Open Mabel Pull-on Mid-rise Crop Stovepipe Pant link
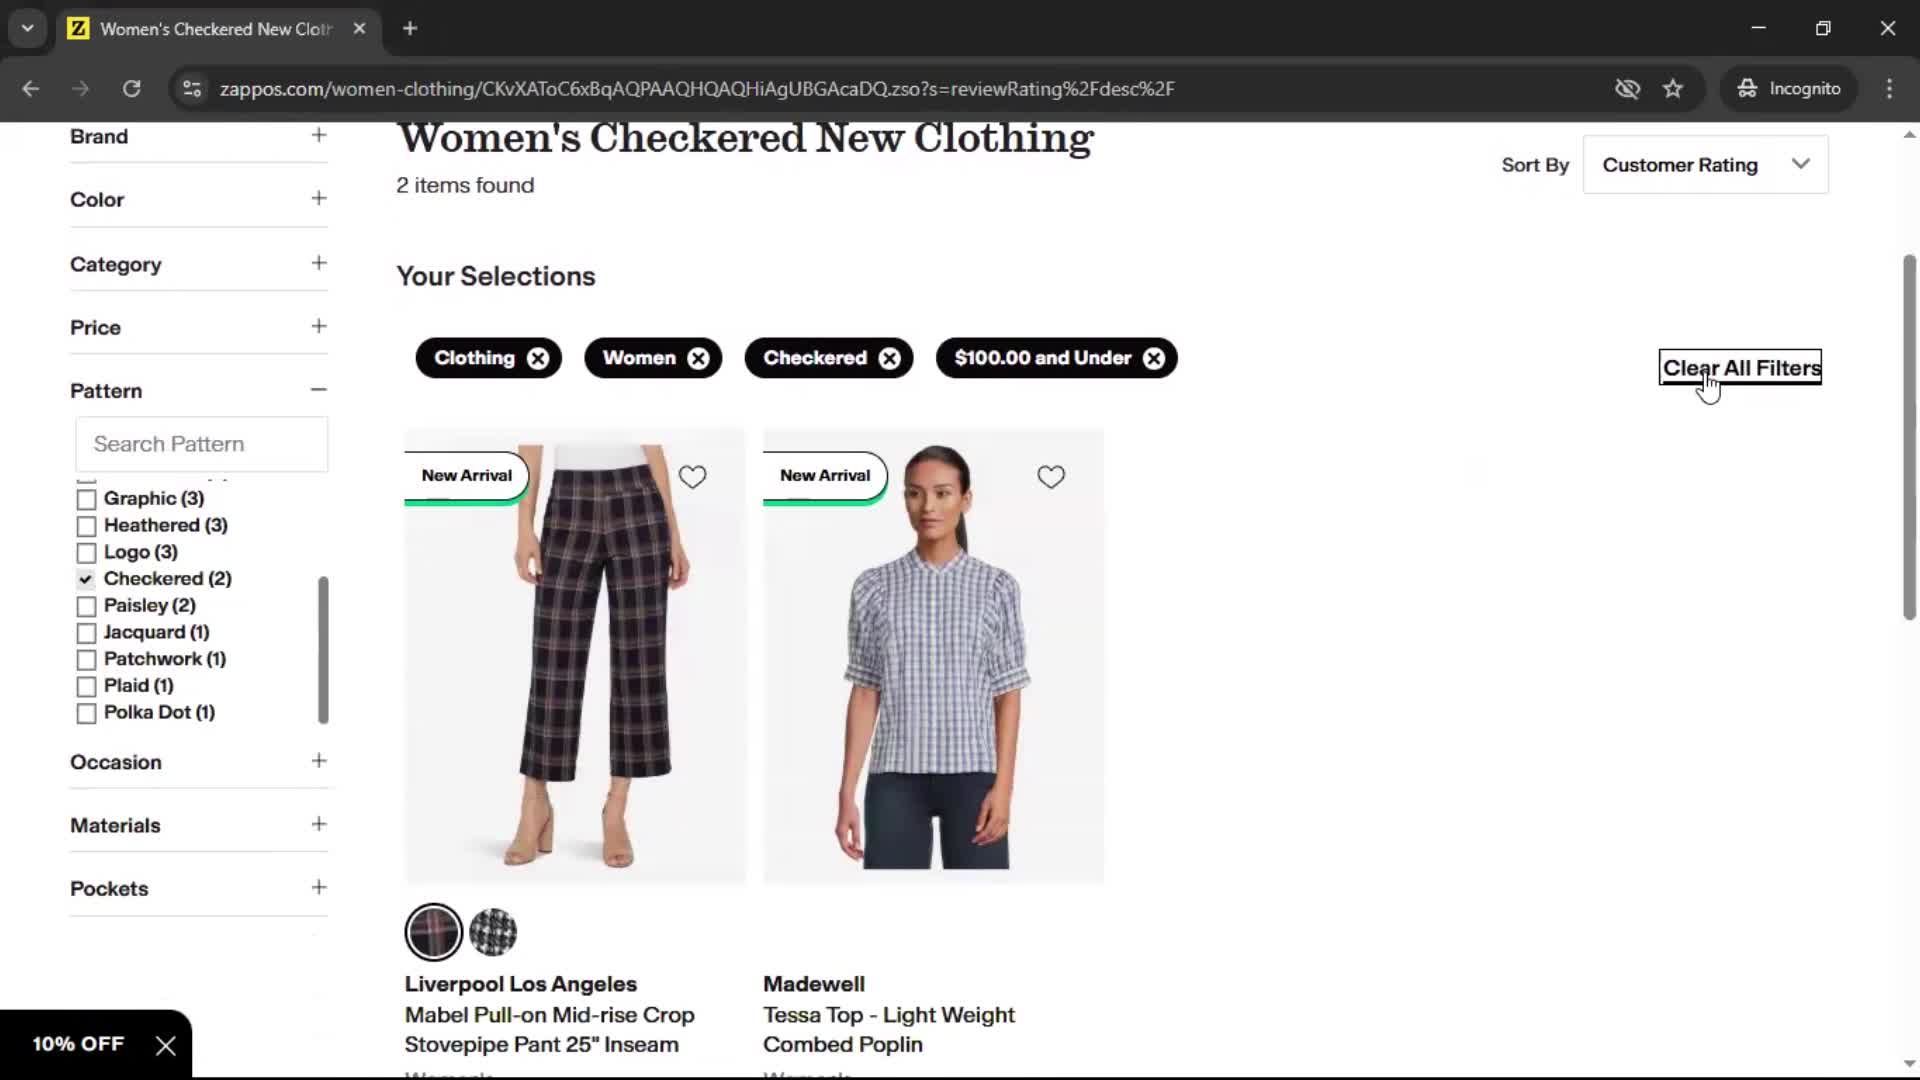 point(549,1030)
